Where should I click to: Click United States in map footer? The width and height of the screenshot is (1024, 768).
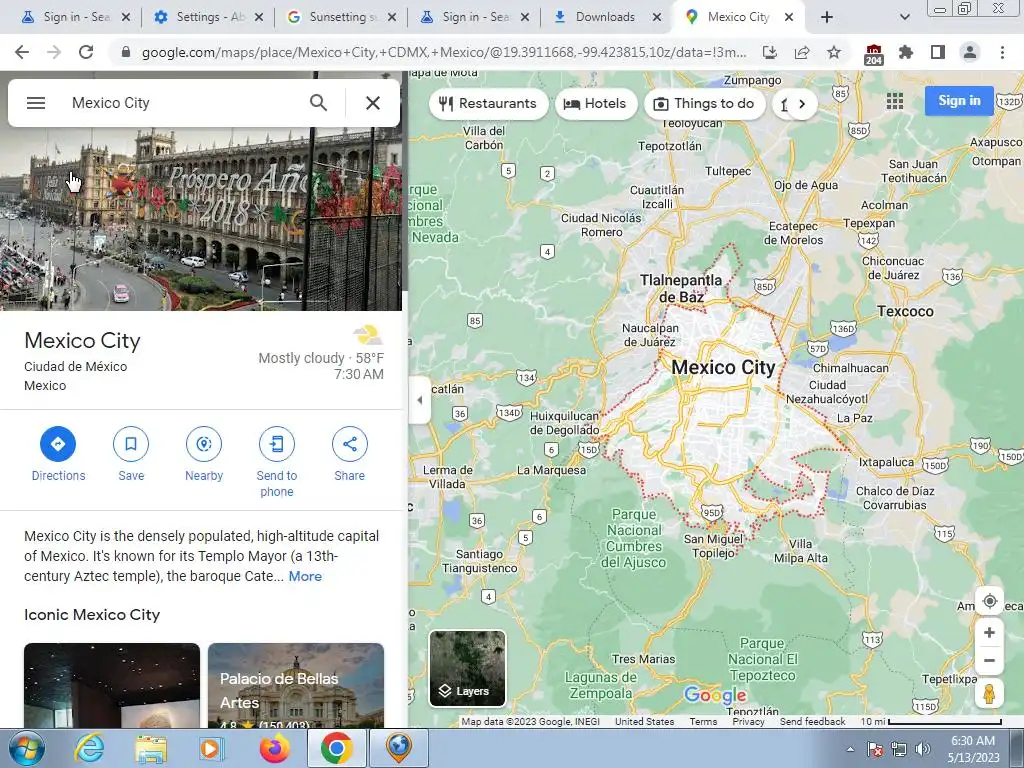645,722
